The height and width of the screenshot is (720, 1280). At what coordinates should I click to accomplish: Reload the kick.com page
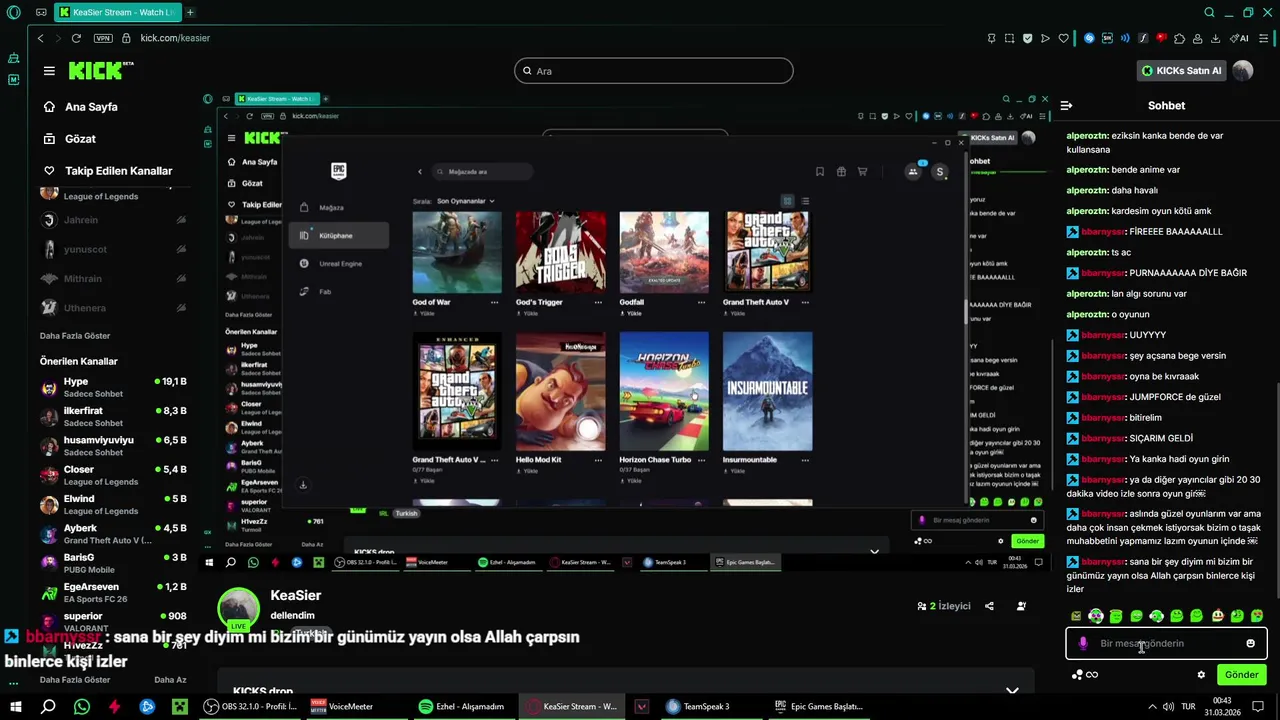[76, 38]
